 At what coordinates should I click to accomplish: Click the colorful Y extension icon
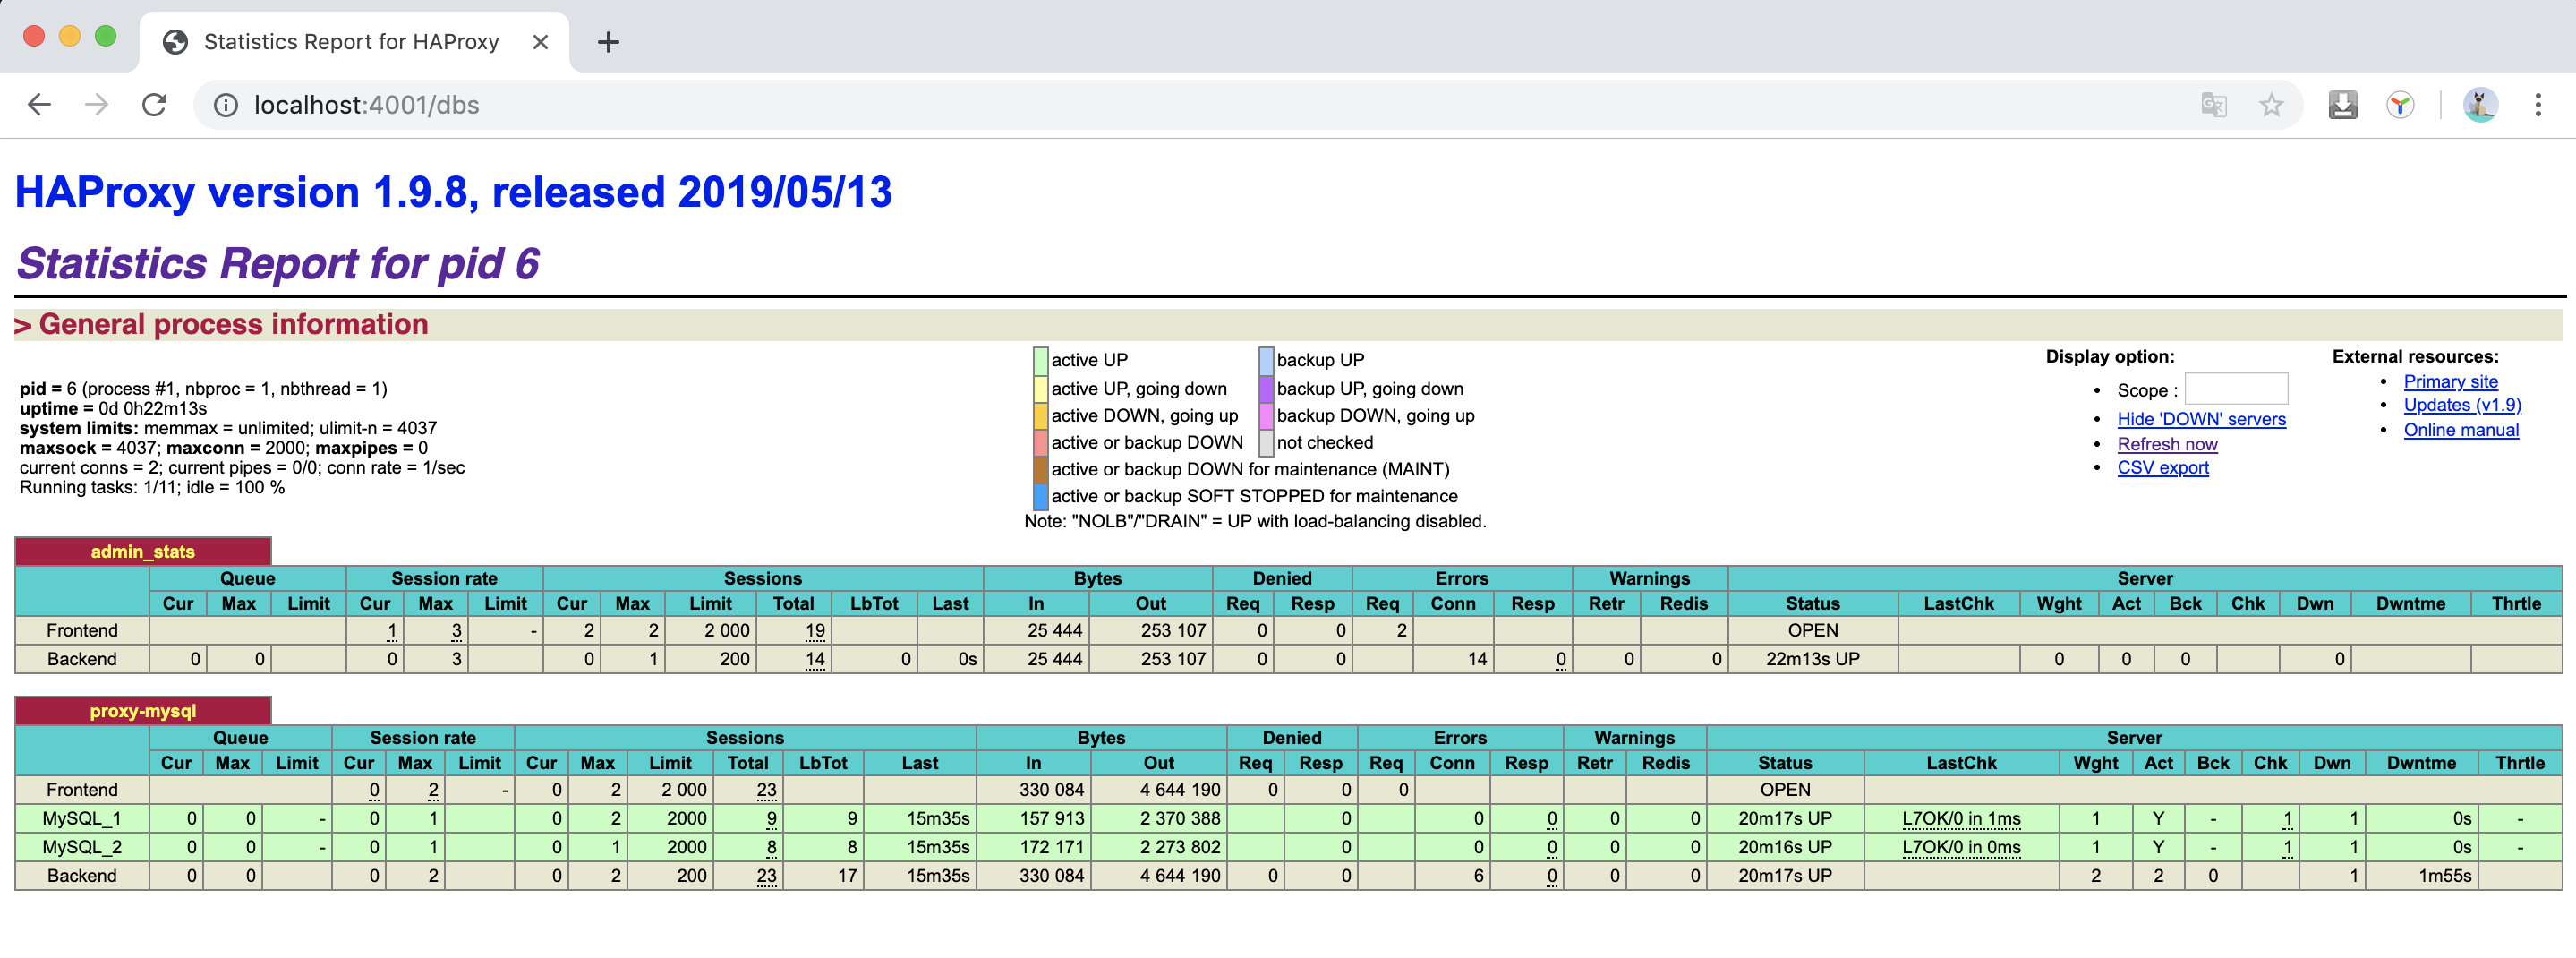(2400, 104)
